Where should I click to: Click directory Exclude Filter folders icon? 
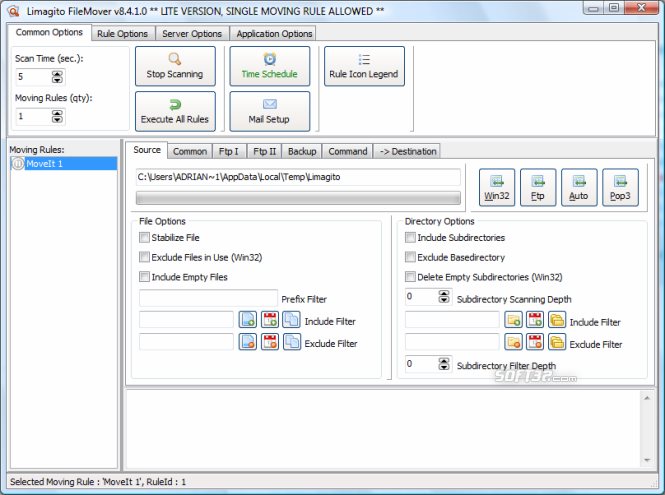(x=557, y=342)
